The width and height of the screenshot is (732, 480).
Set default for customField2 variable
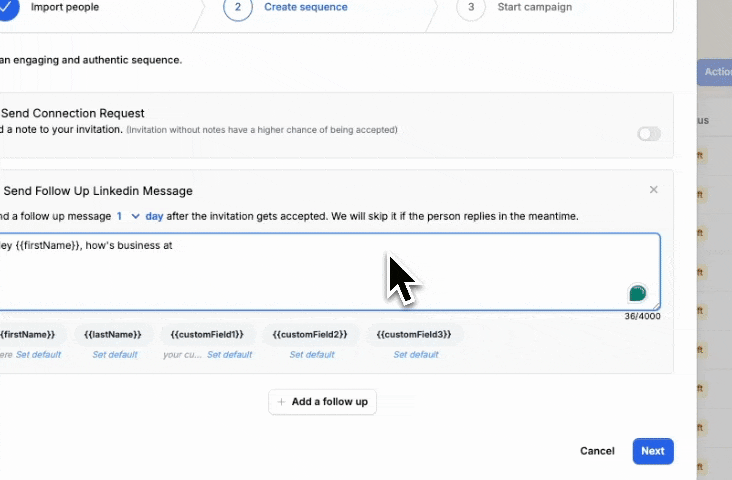coord(312,354)
